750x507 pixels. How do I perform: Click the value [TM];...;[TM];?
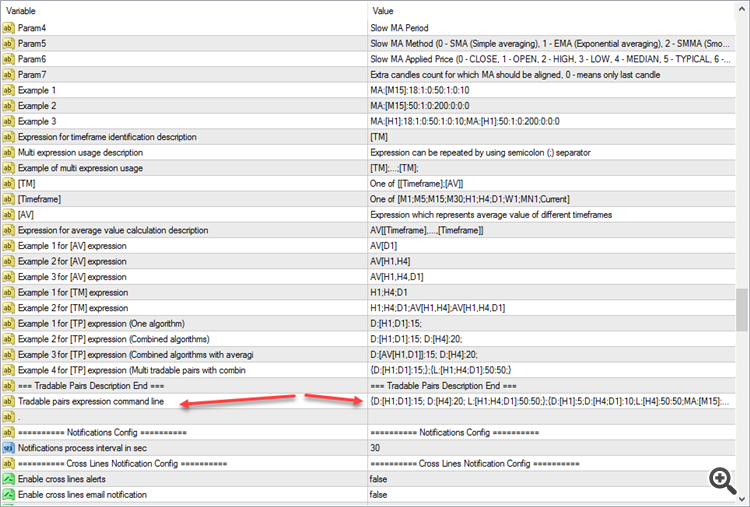click(x=394, y=168)
